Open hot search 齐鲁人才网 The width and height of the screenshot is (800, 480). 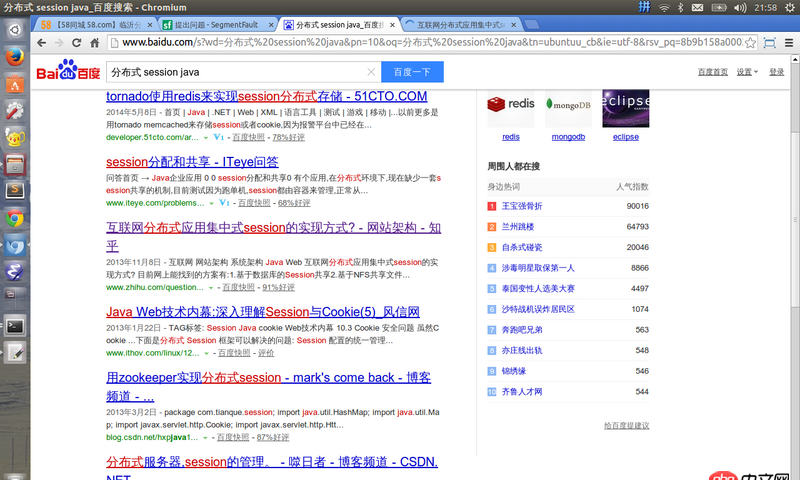pyautogui.click(x=522, y=392)
